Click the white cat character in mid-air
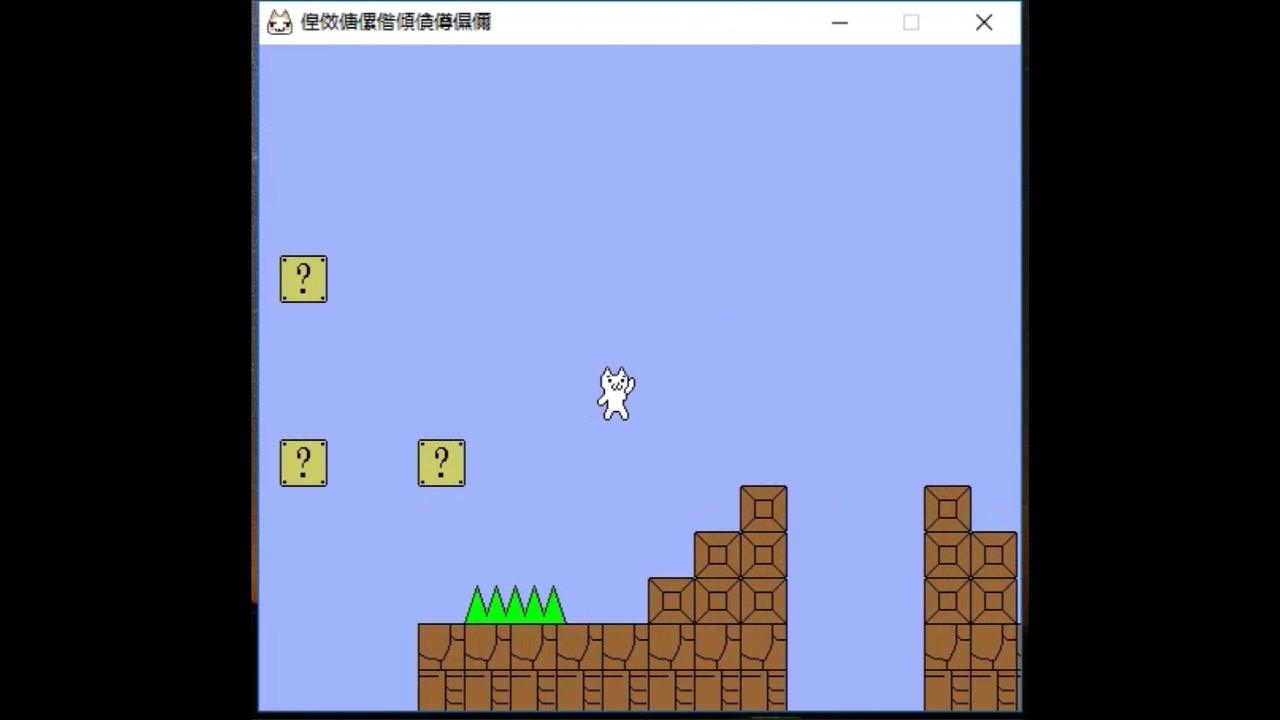Image resolution: width=1280 pixels, height=720 pixels. 616,393
